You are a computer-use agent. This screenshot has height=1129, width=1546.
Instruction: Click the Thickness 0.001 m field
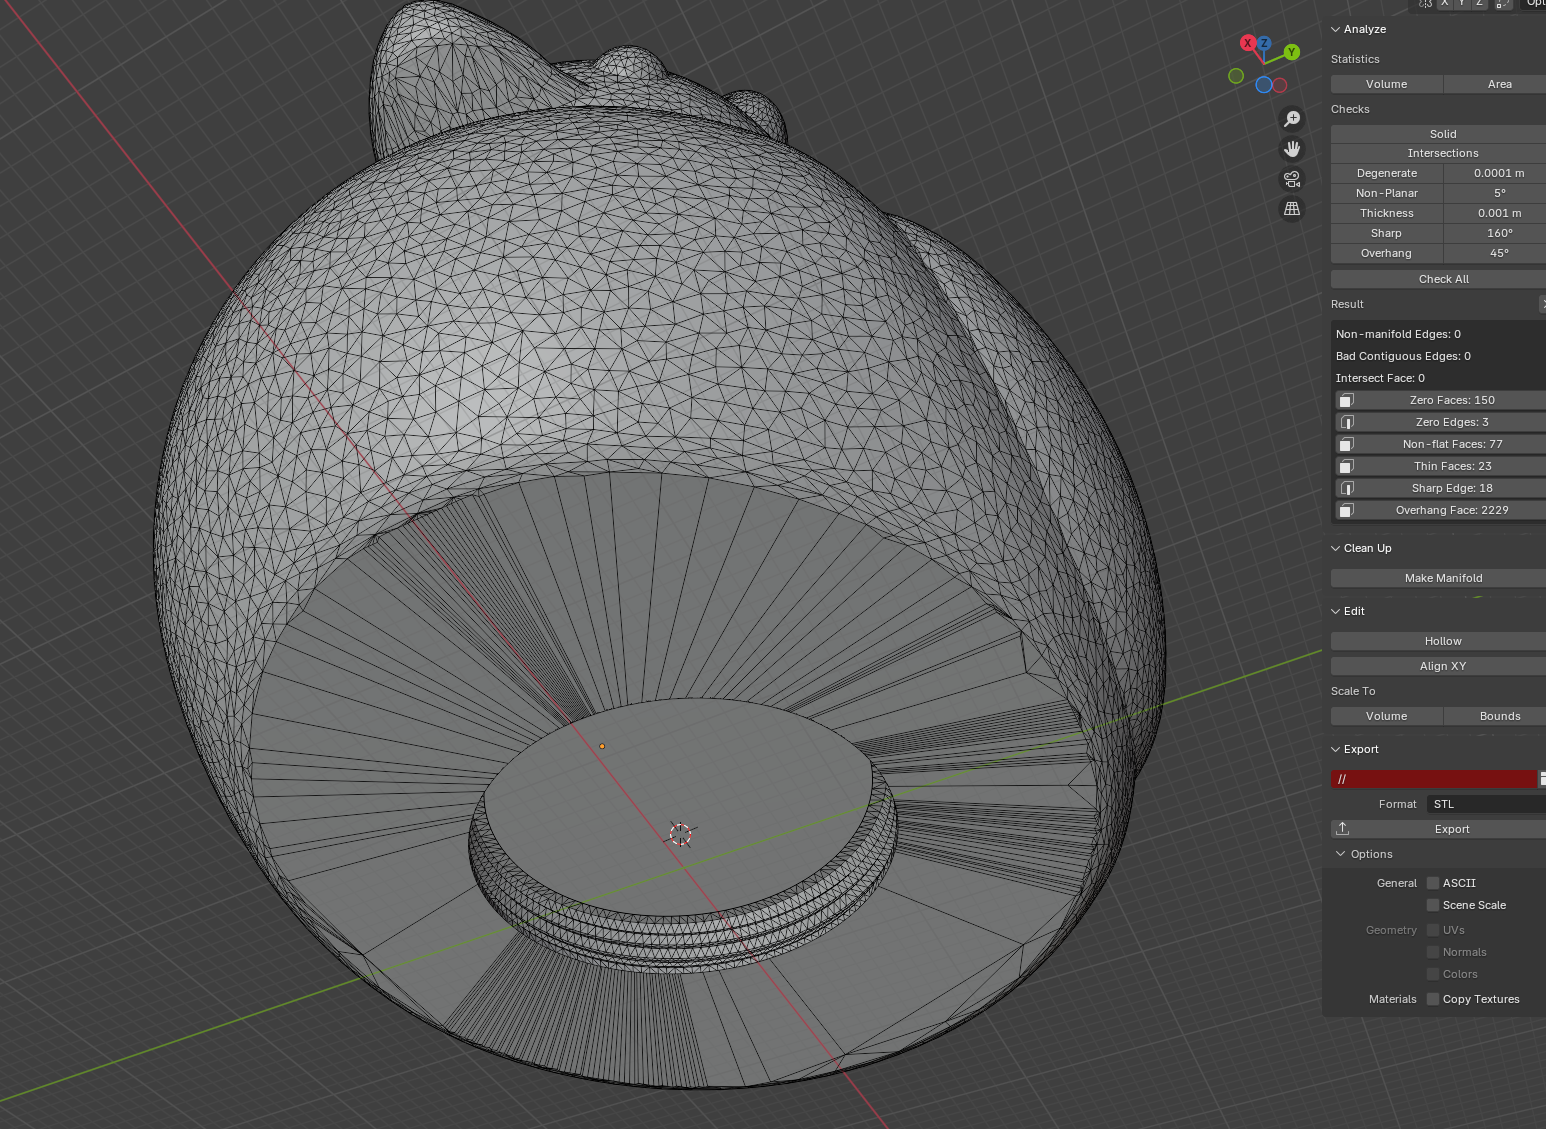click(x=1495, y=213)
